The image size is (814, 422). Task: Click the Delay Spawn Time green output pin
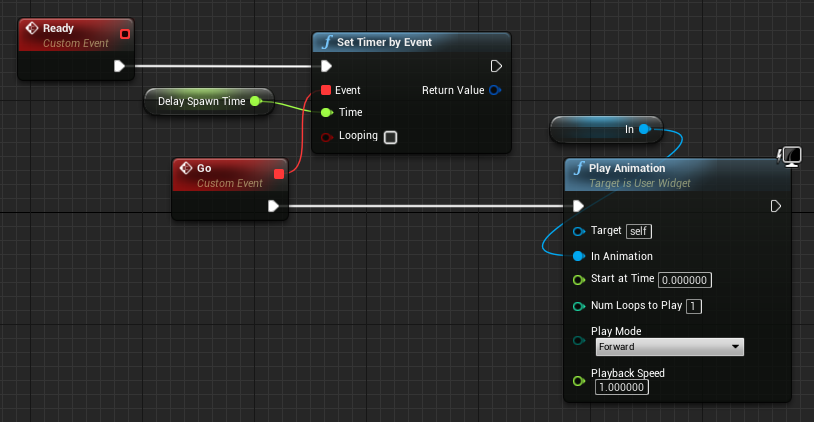(x=255, y=101)
